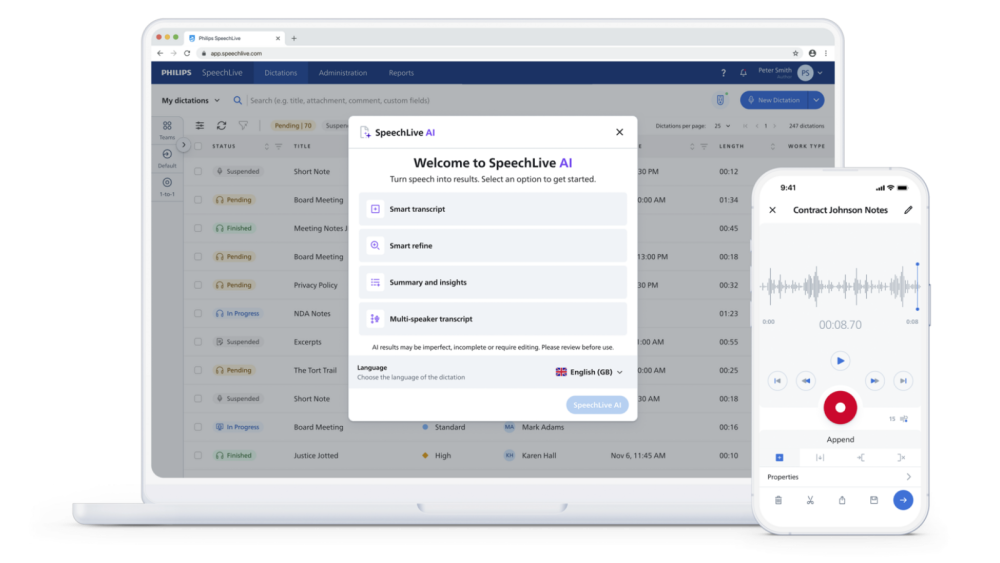
Task: Check the Privacy Policy row checkbox
Action: coord(198,285)
